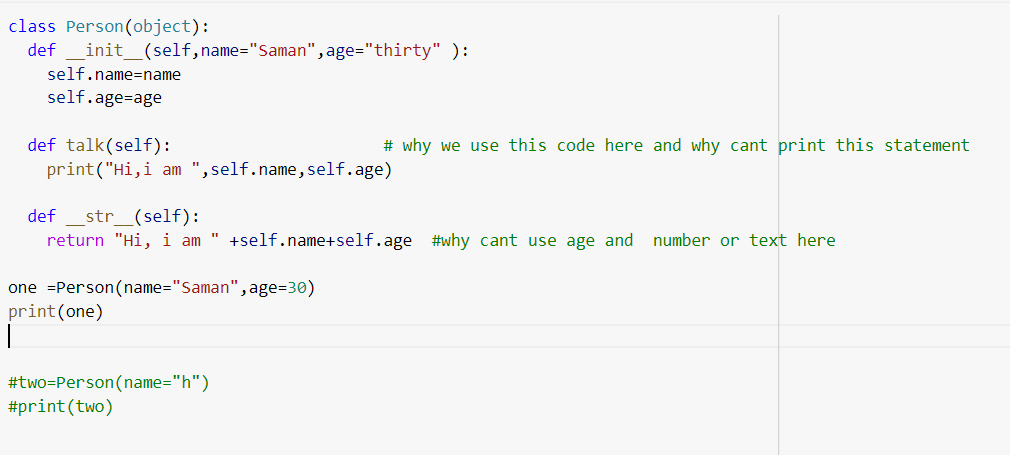1010x460 pixels.
Task: Click the one =Person instantiation line
Action: tap(162, 287)
